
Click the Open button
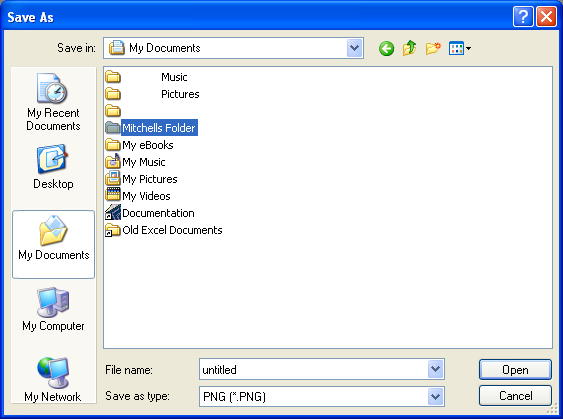515,370
